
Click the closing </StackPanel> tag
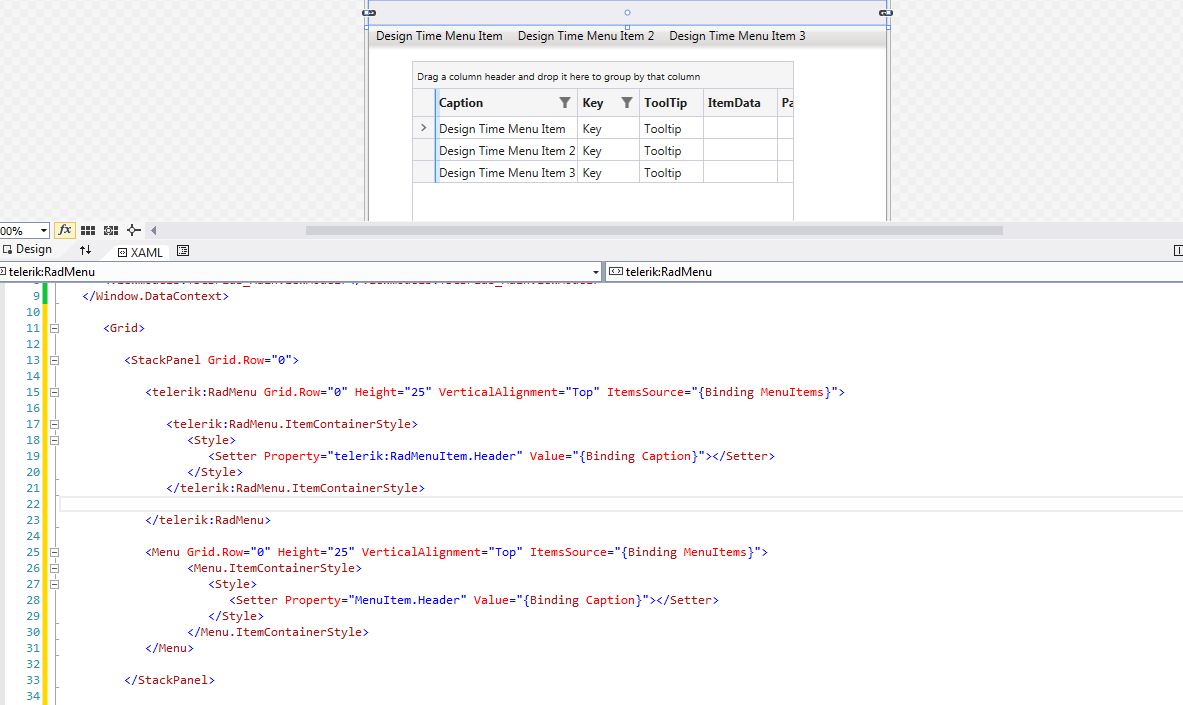(x=170, y=680)
